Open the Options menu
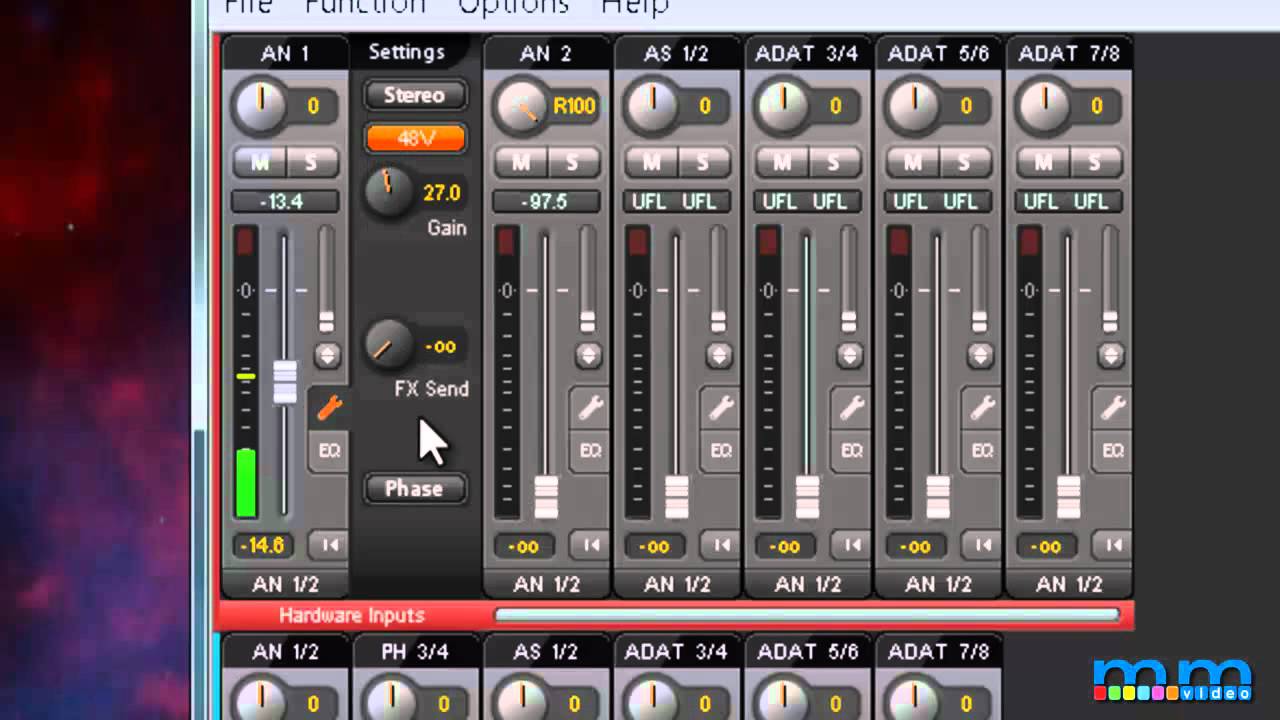The height and width of the screenshot is (720, 1280). (514, 6)
